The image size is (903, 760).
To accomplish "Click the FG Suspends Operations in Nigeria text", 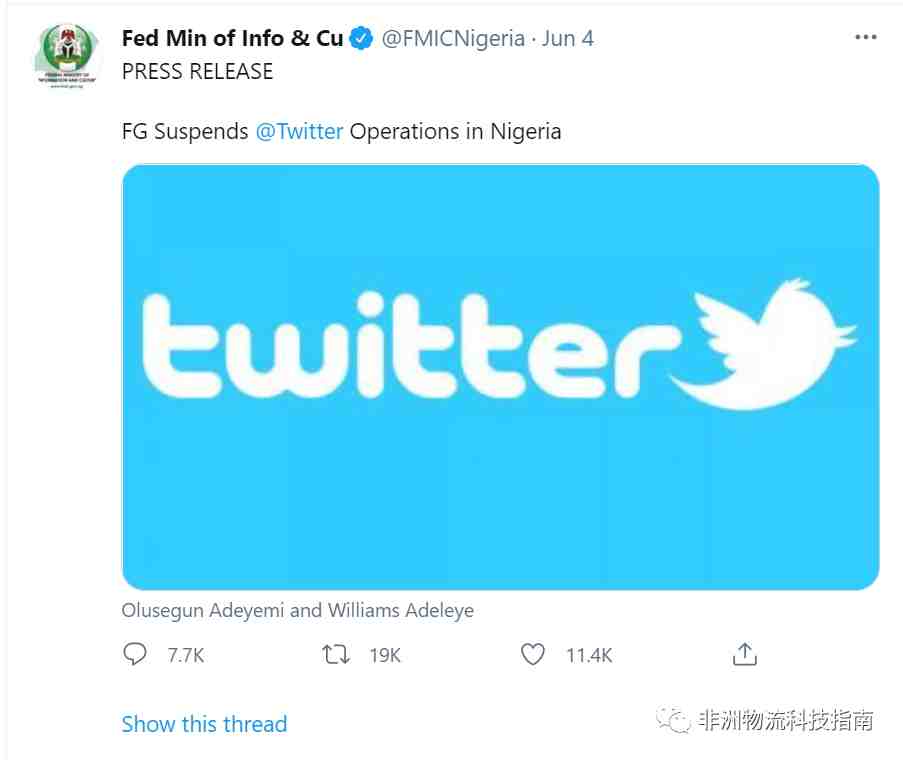I will point(342,132).
